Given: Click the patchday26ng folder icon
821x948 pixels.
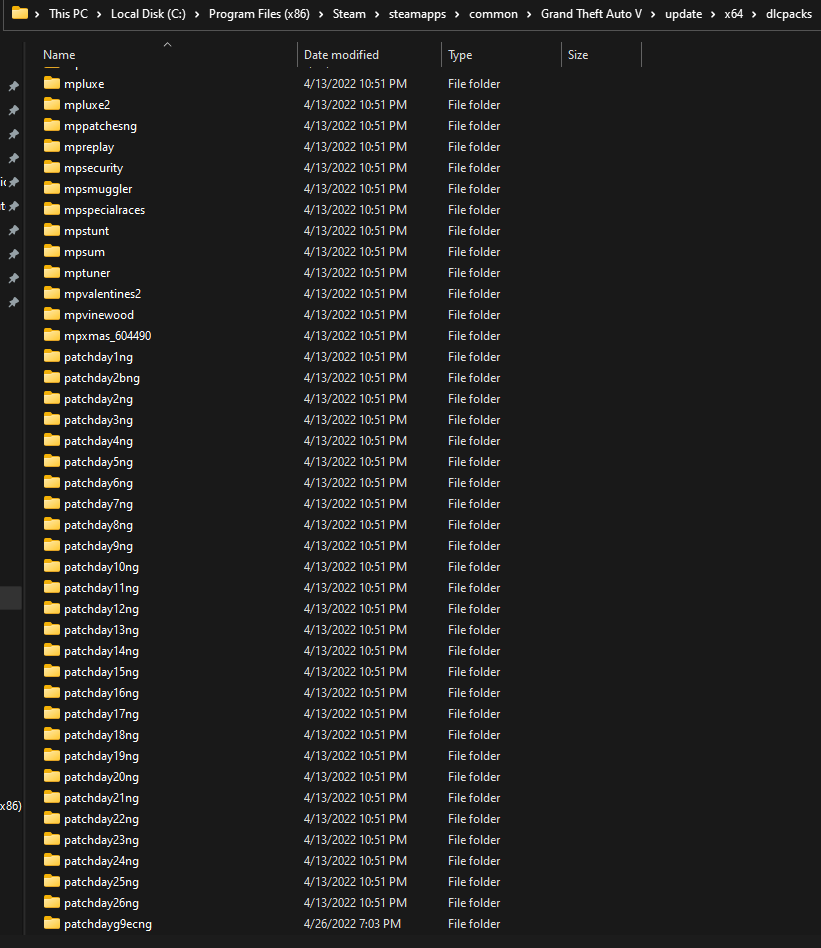Looking at the screenshot, I should point(52,903).
